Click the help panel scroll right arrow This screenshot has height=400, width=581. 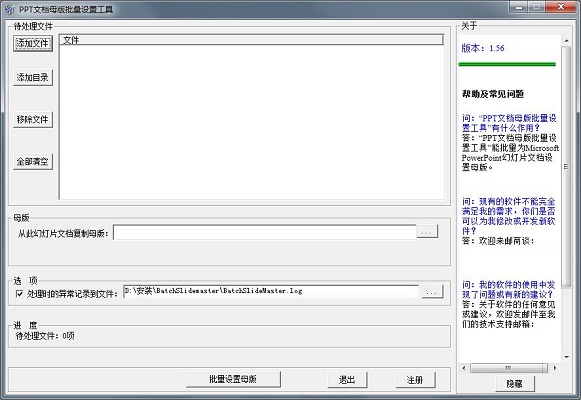click(x=555, y=368)
